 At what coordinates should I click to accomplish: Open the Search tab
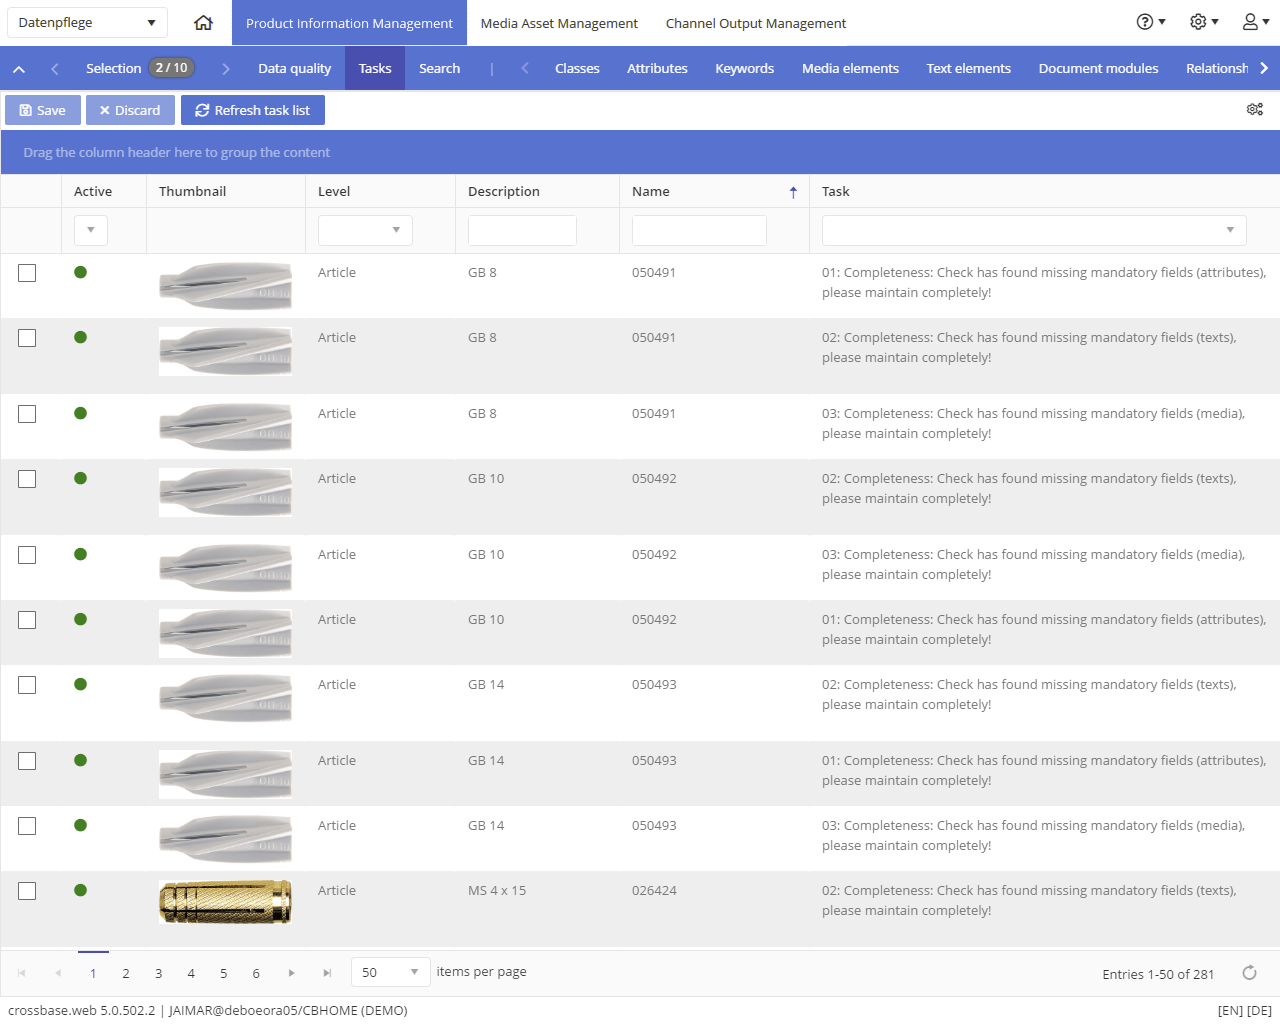coord(440,69)
